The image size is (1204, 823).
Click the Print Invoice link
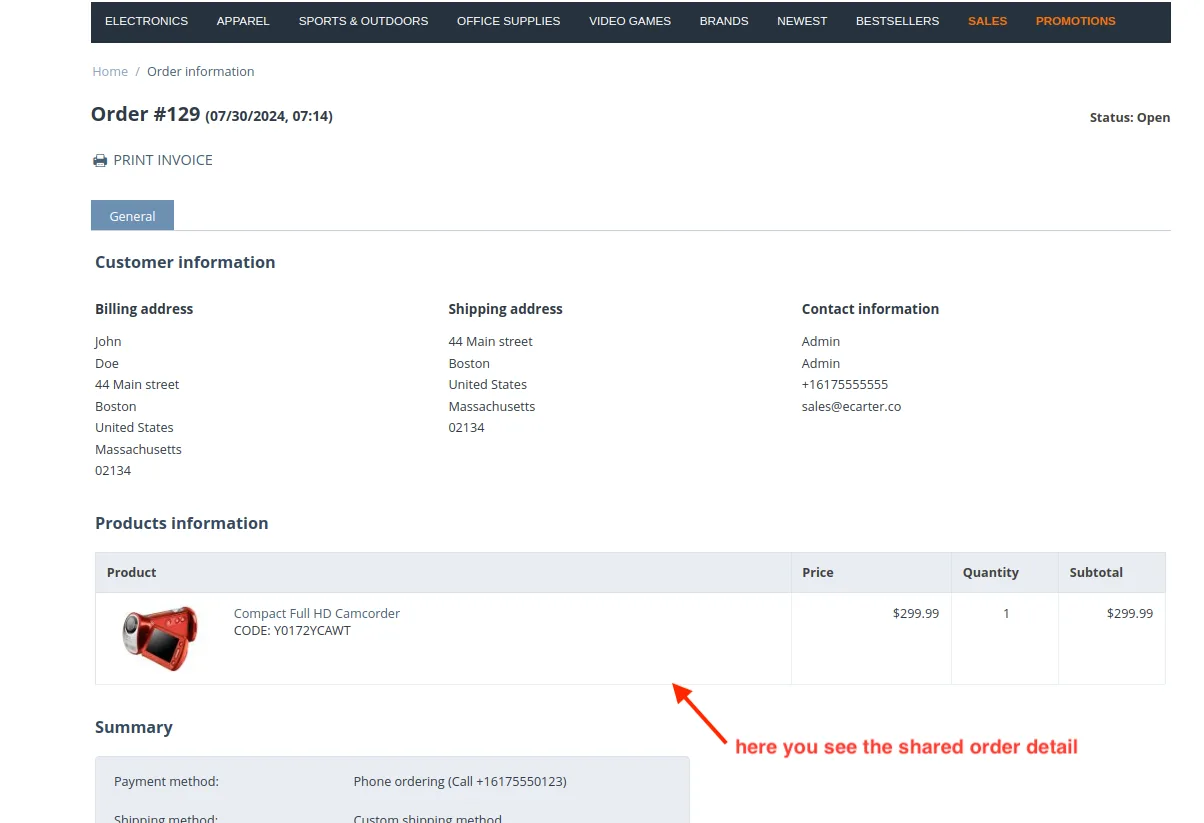[x=163, y=160]
